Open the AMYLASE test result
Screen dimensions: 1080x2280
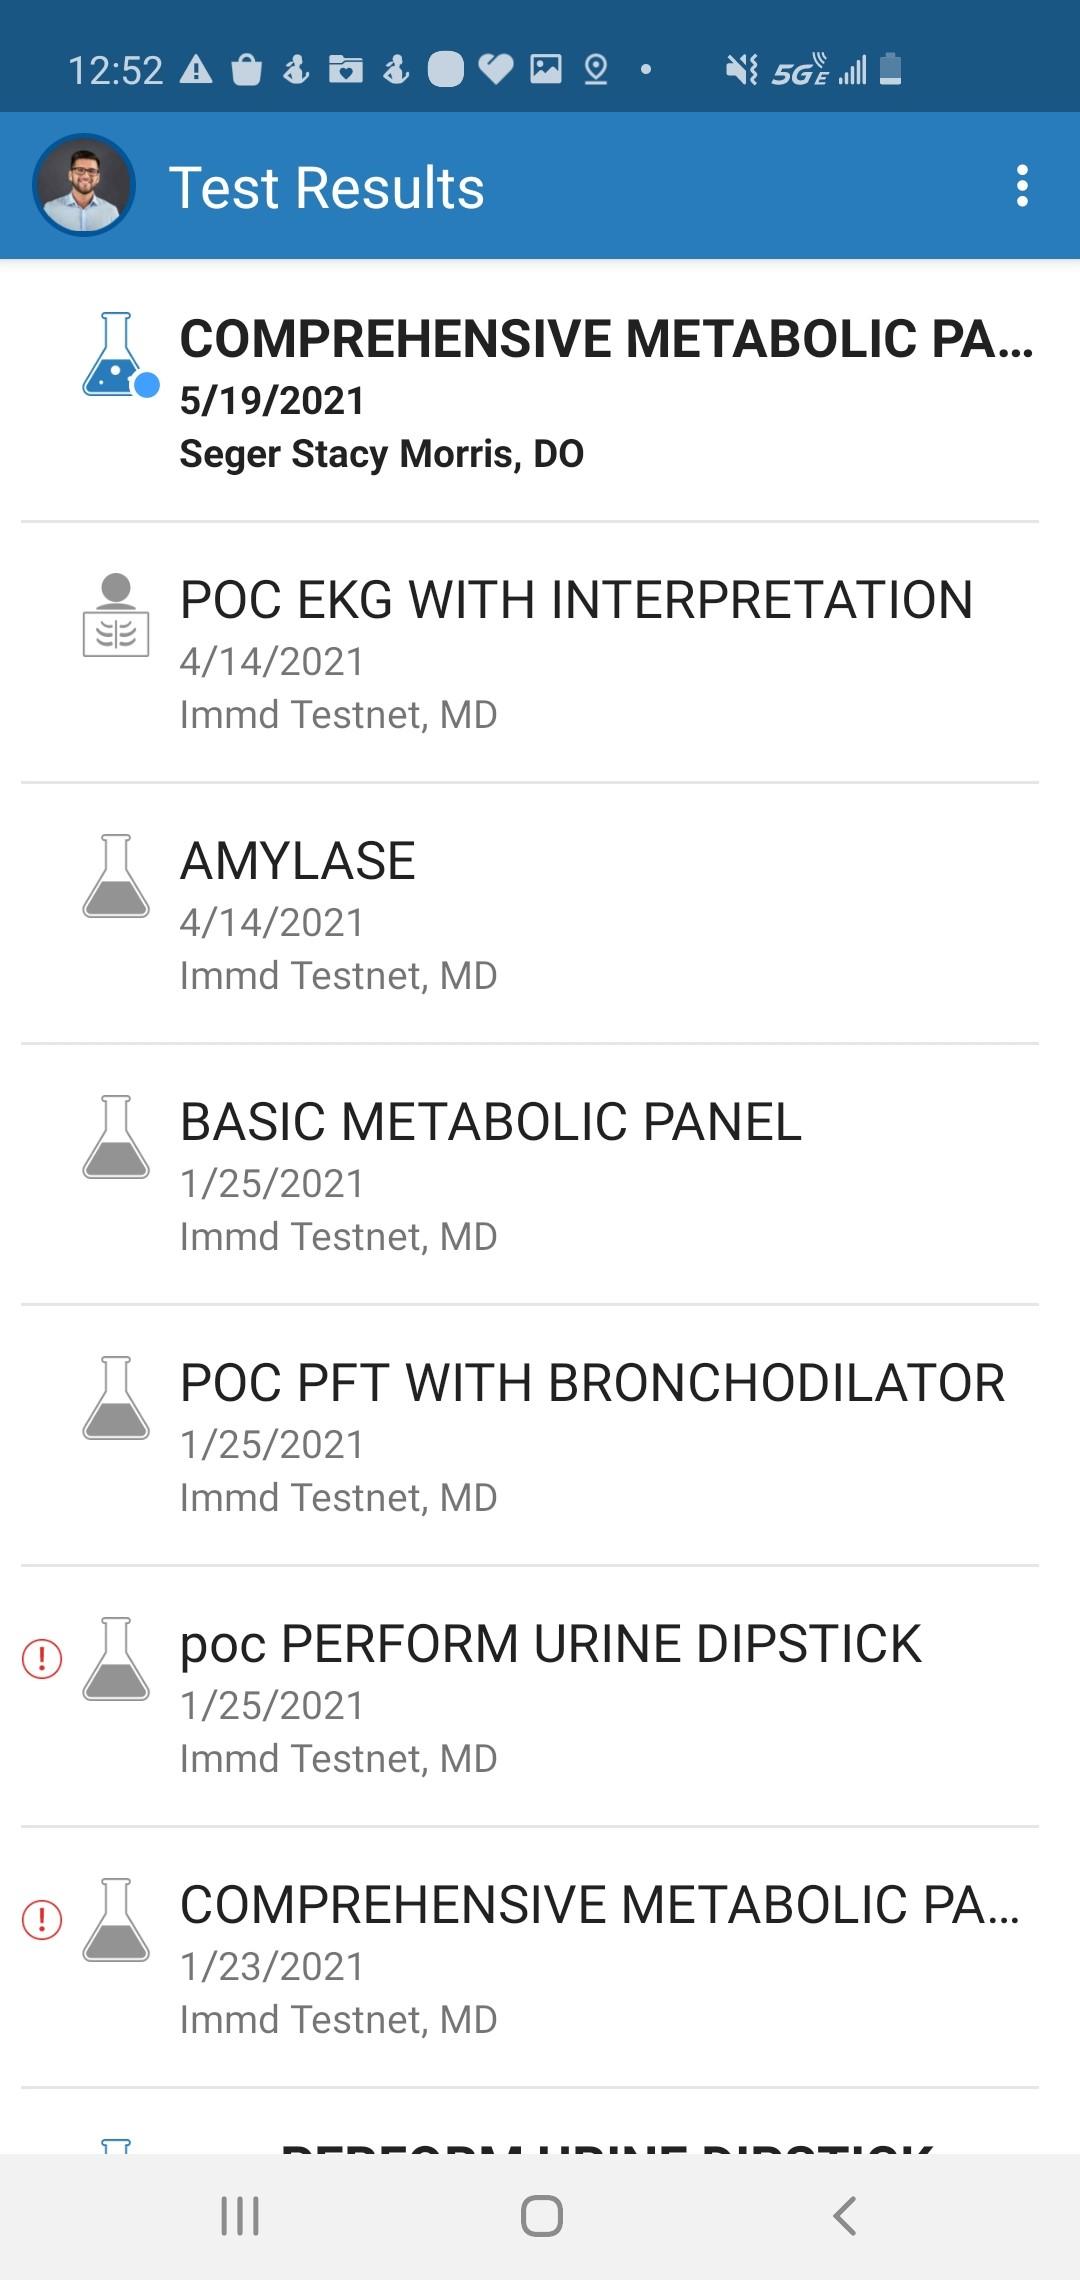540,914
